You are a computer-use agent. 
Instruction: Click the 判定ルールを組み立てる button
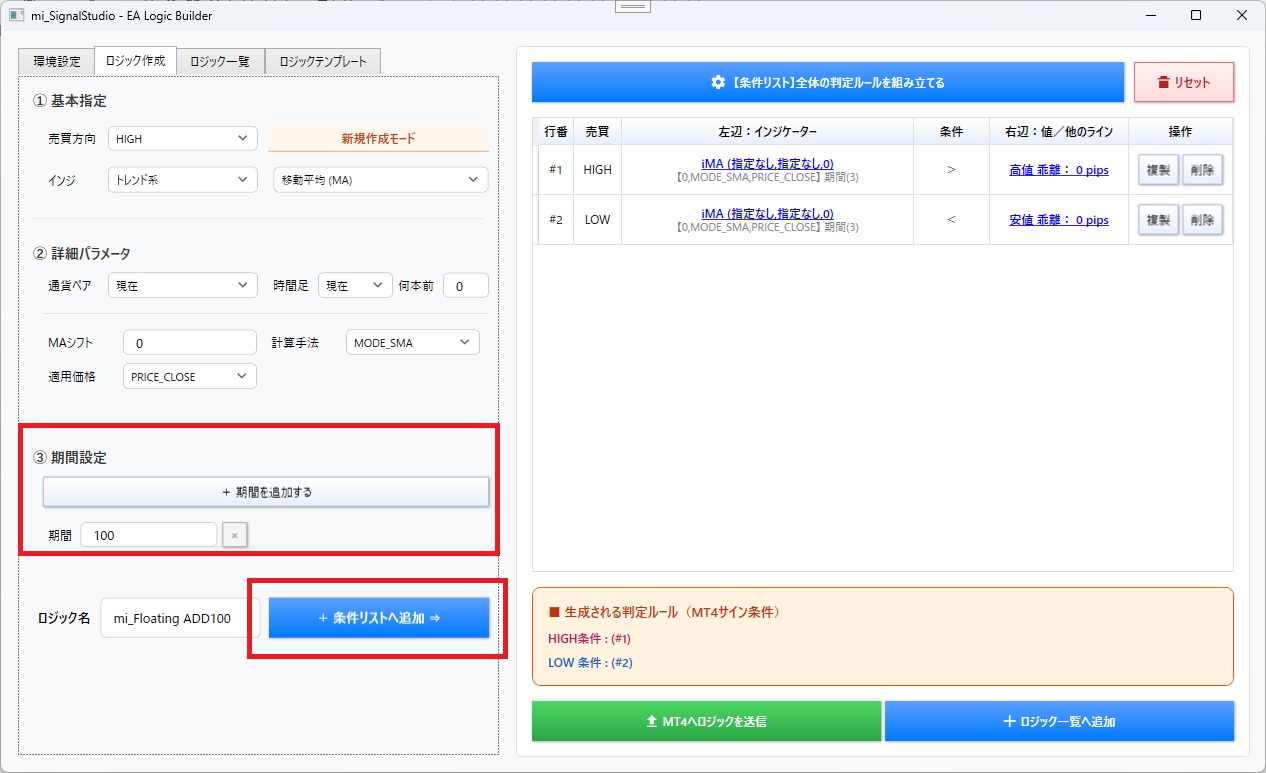click(828, 82)
